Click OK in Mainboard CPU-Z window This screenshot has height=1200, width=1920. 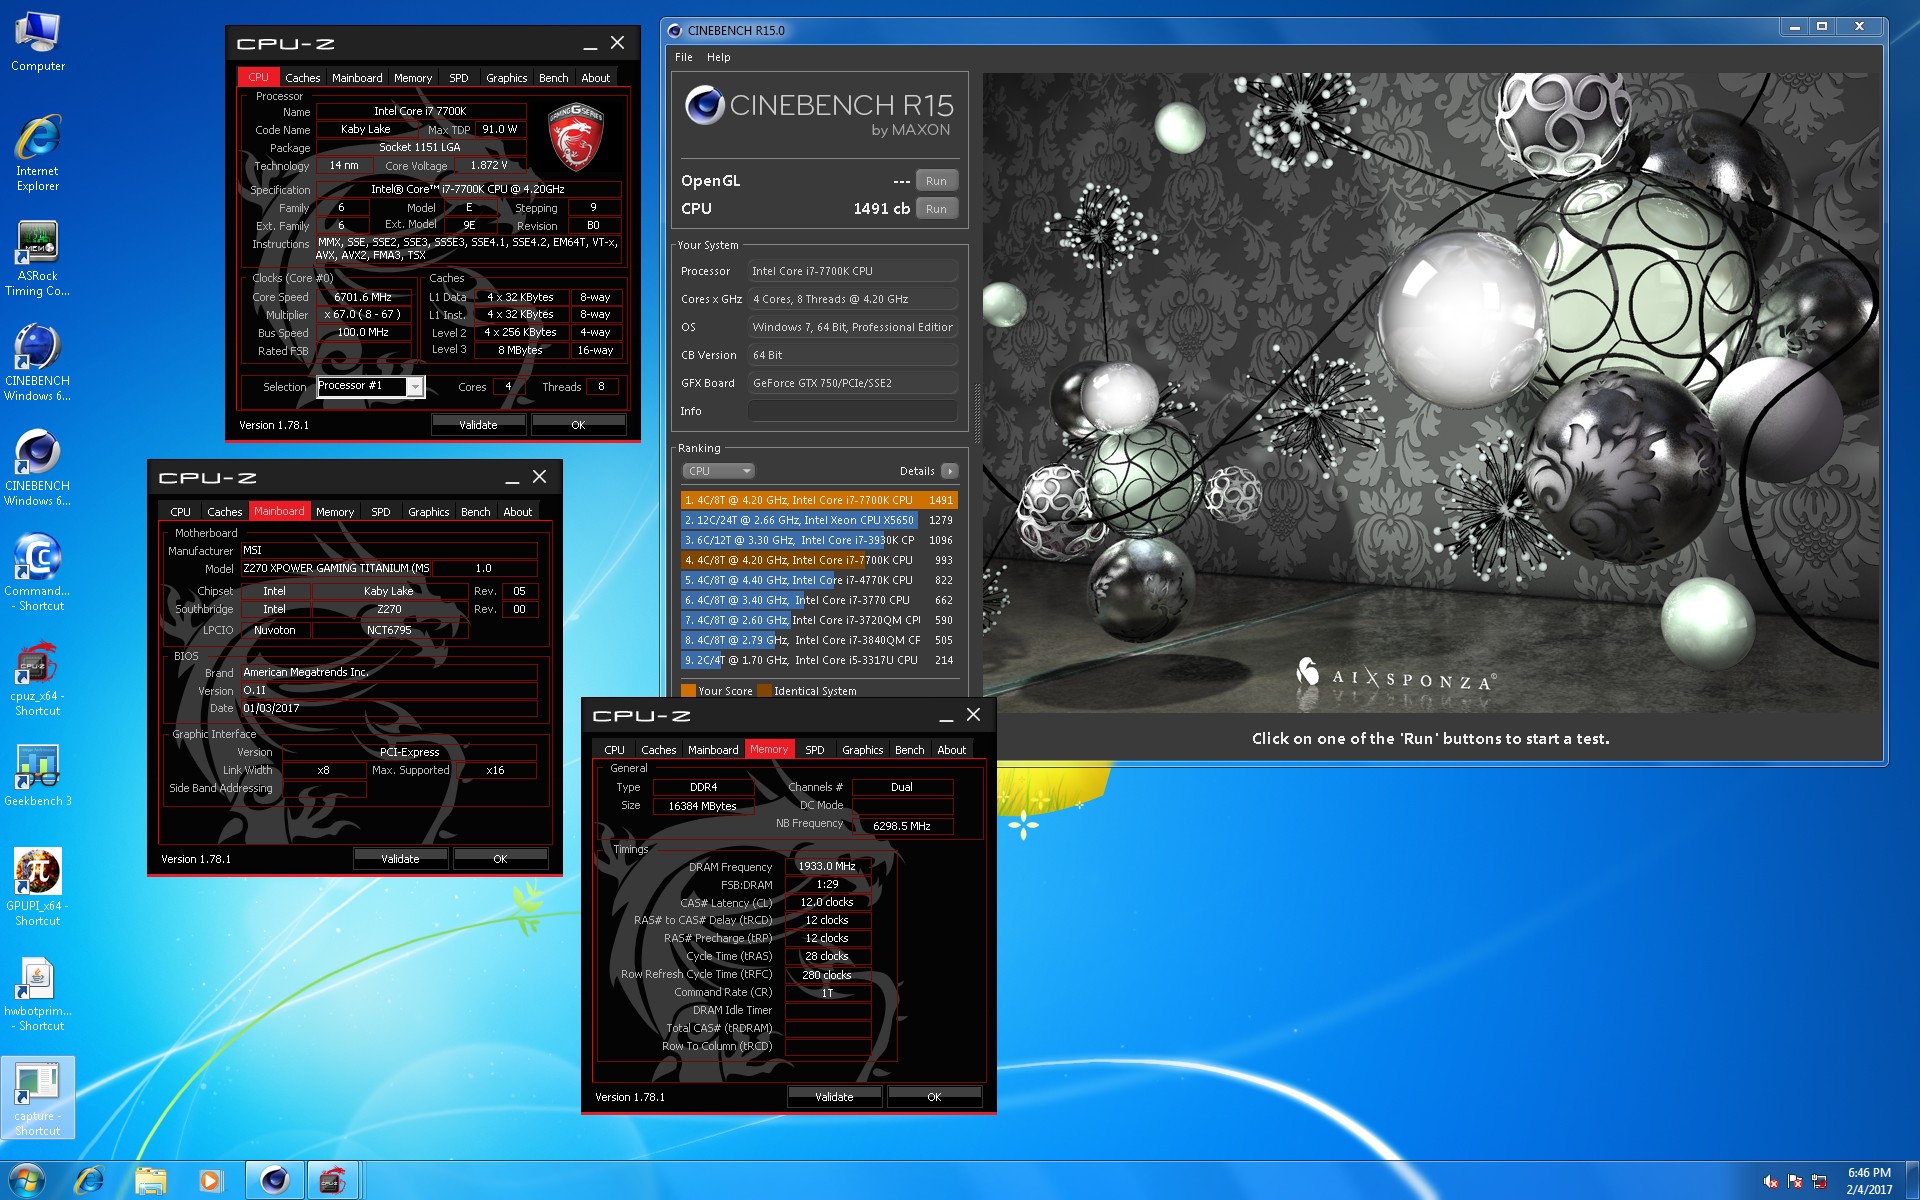[500, 859]
